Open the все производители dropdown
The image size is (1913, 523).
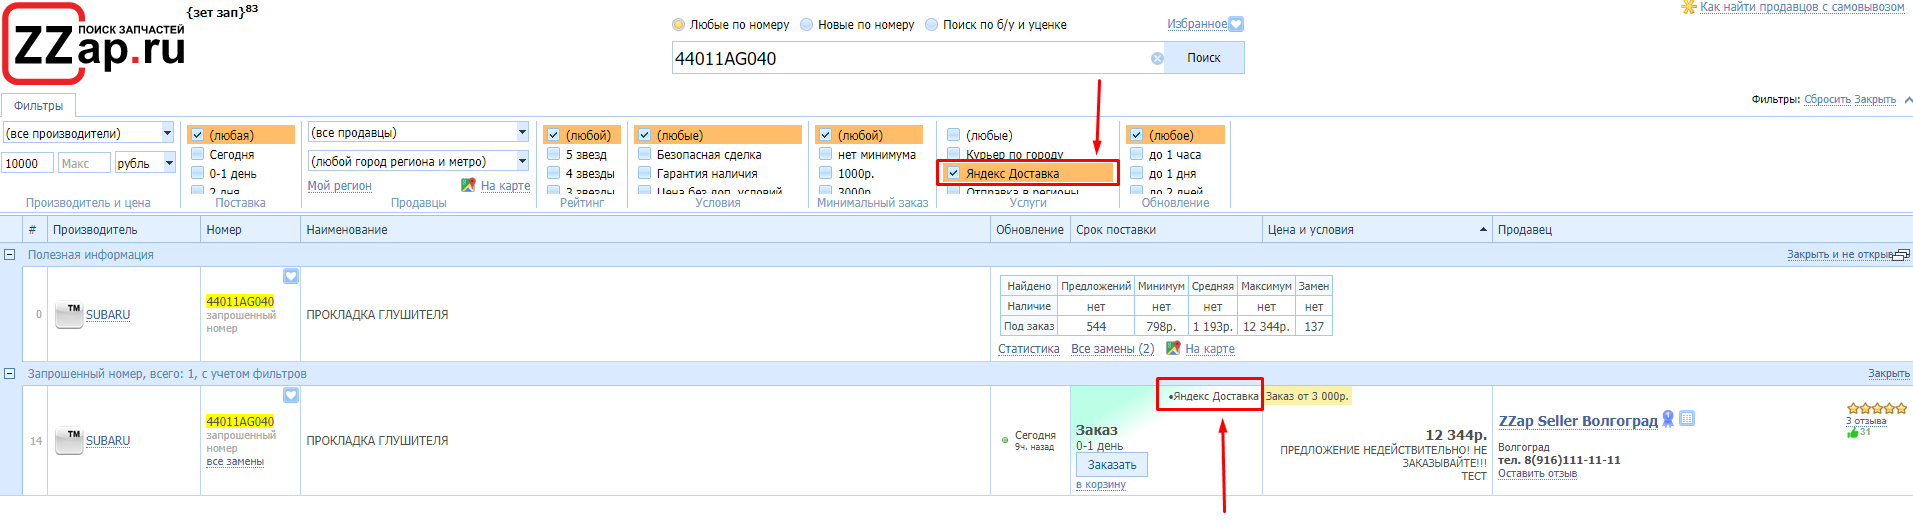coord(167,133)
